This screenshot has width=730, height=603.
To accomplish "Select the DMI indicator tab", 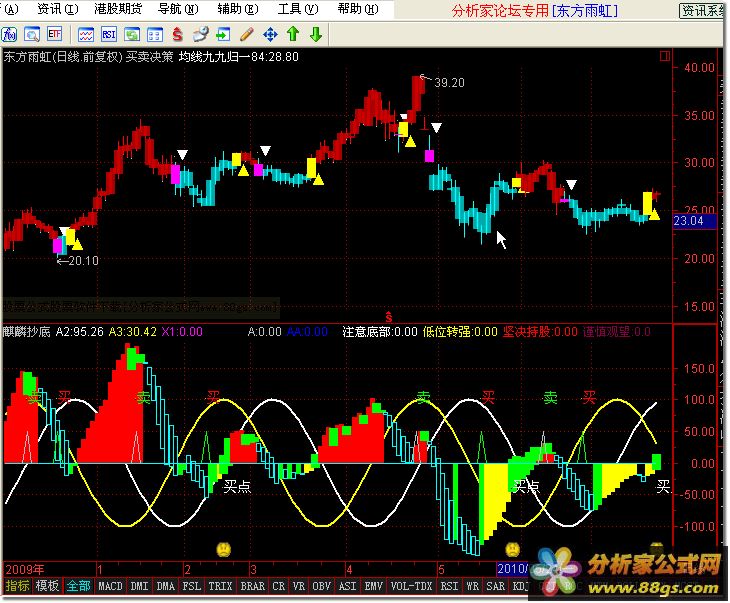I will coord(140,586).
